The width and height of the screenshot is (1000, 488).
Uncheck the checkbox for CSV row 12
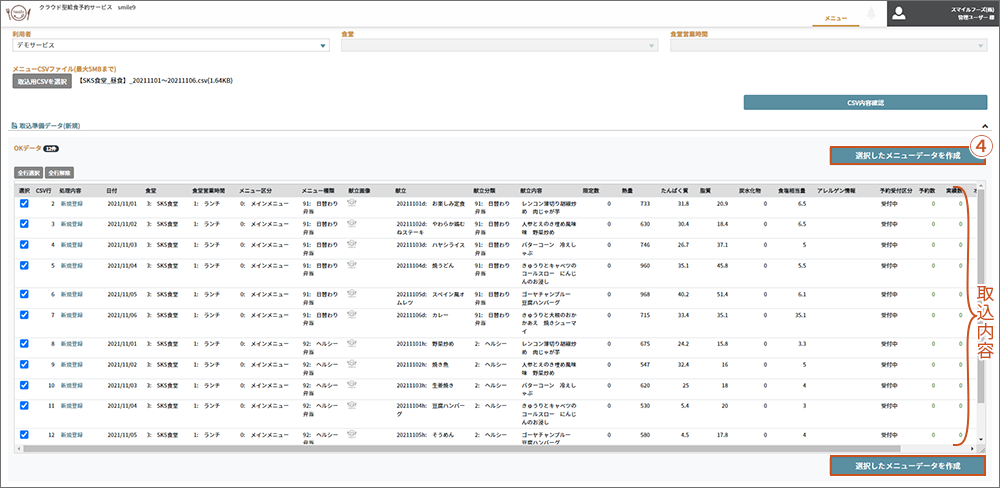tap(24, 434)
